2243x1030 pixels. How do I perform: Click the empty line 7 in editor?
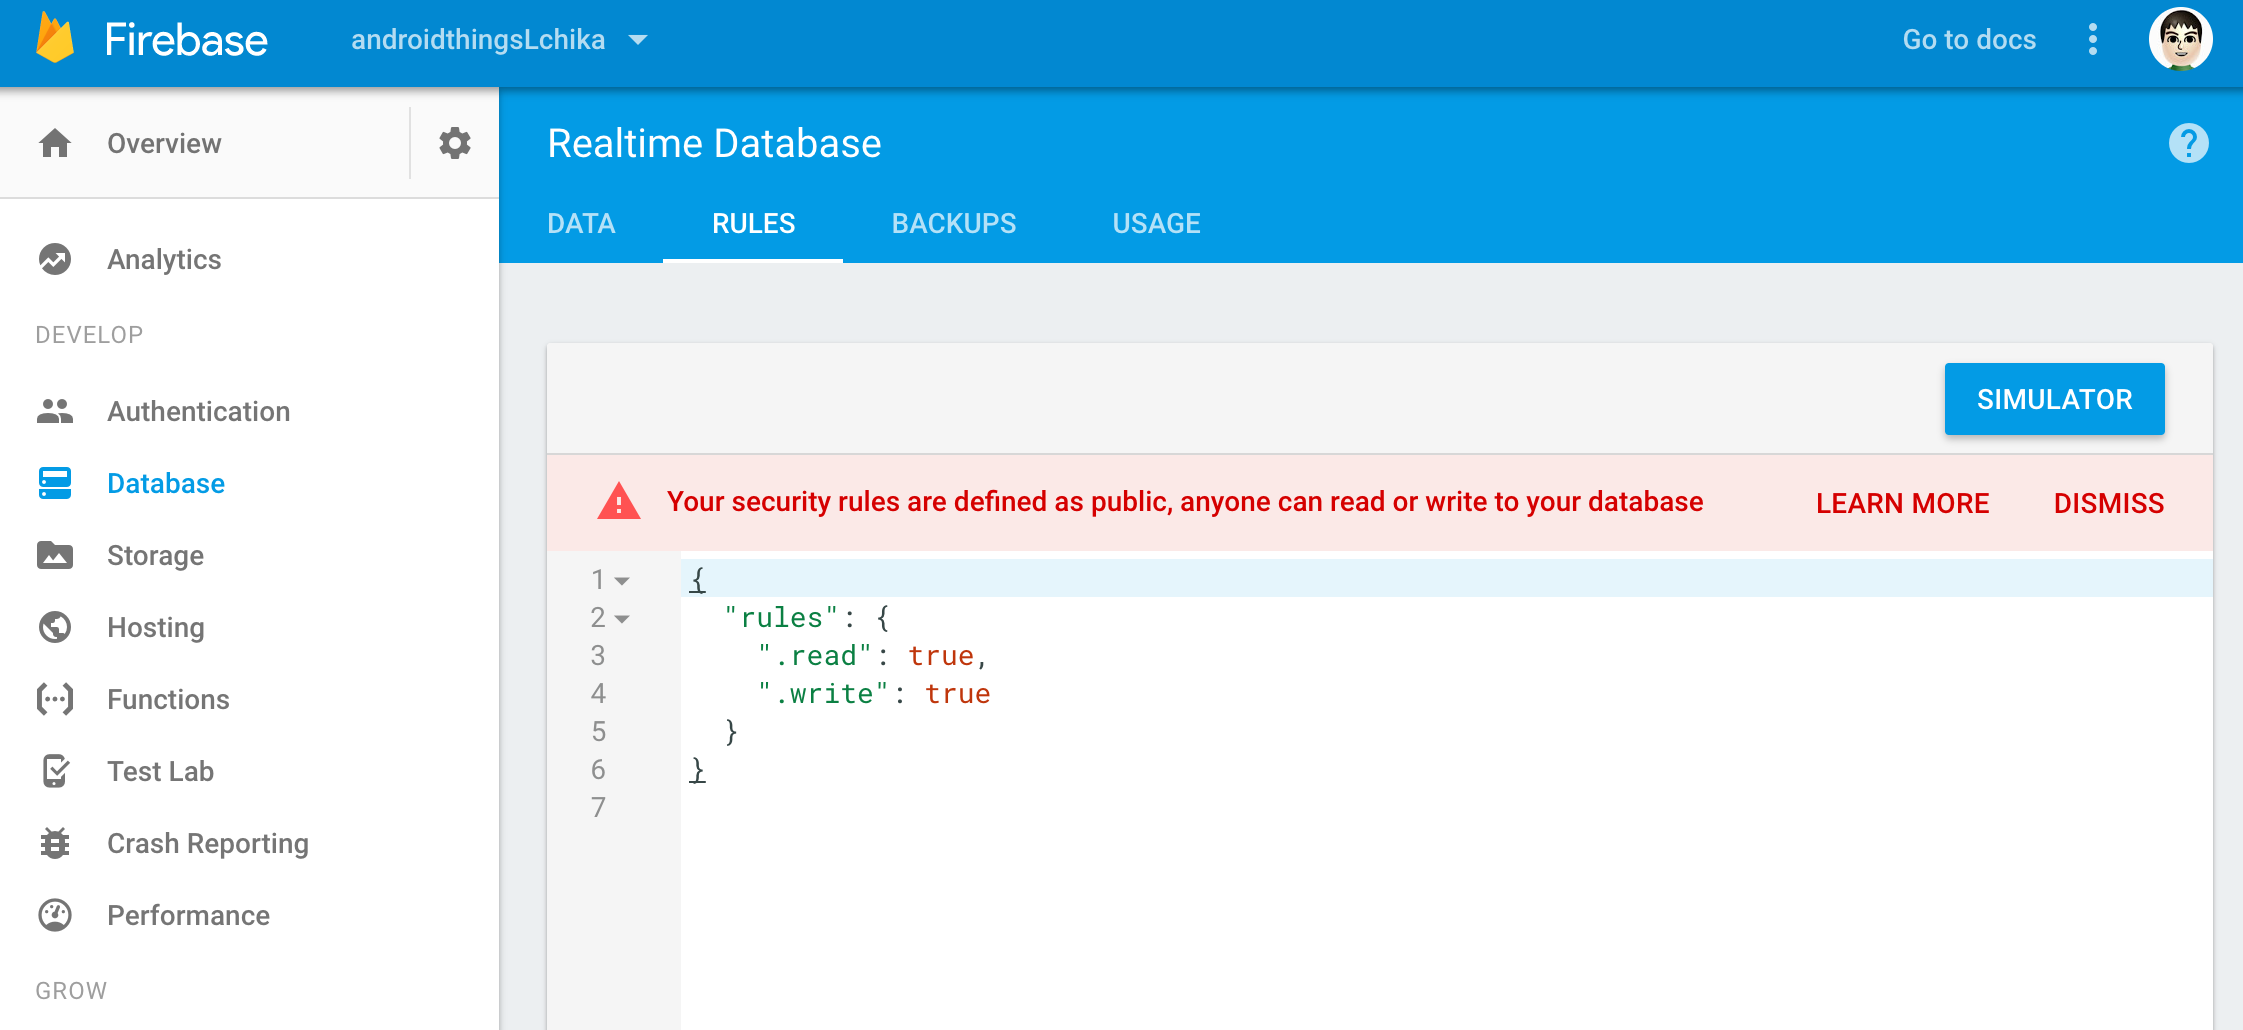click(x=1446, y=808)
